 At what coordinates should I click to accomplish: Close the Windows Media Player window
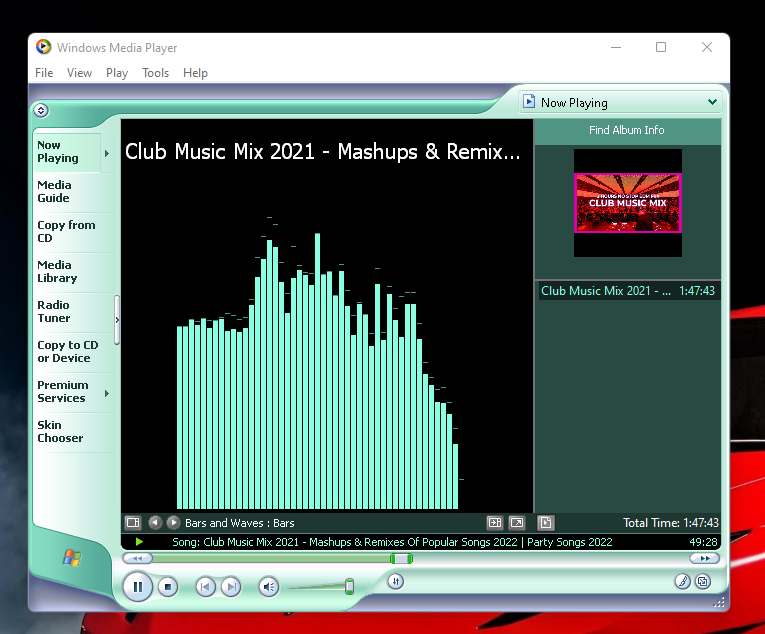coord(707,47)
